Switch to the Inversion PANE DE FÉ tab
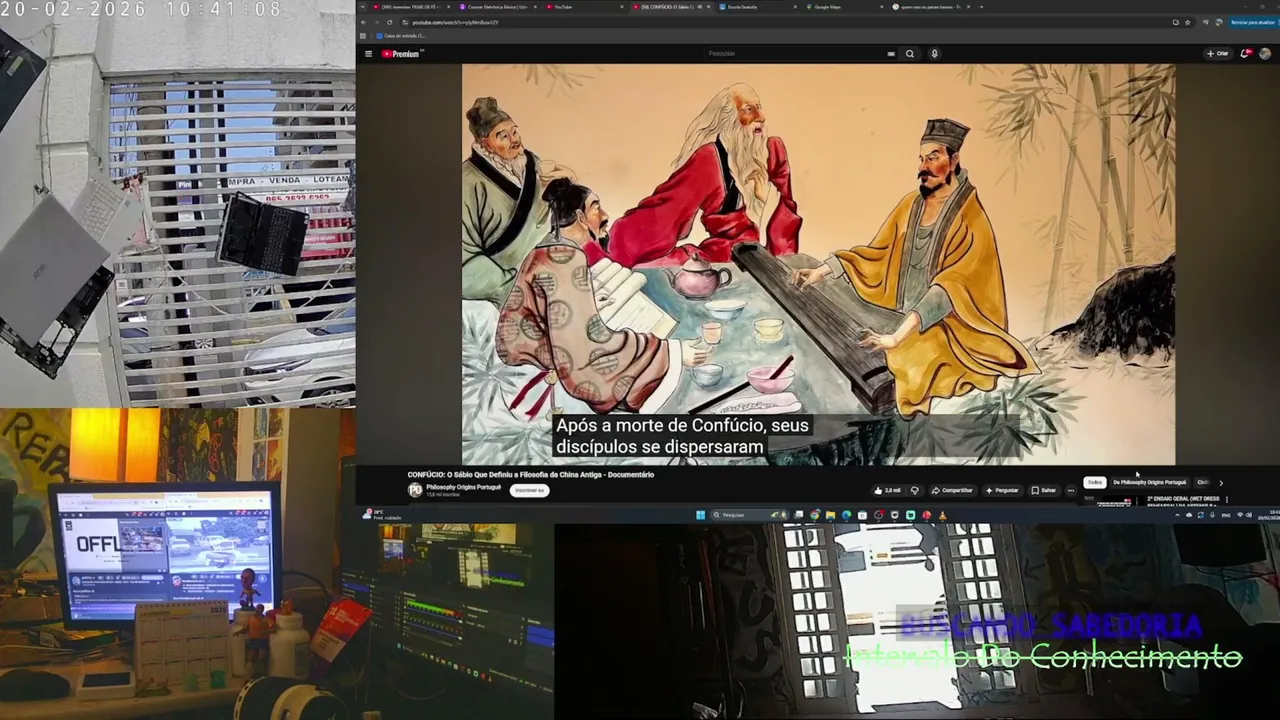The height and width of the screenshot is (720, 1280). tap(410, 7)
